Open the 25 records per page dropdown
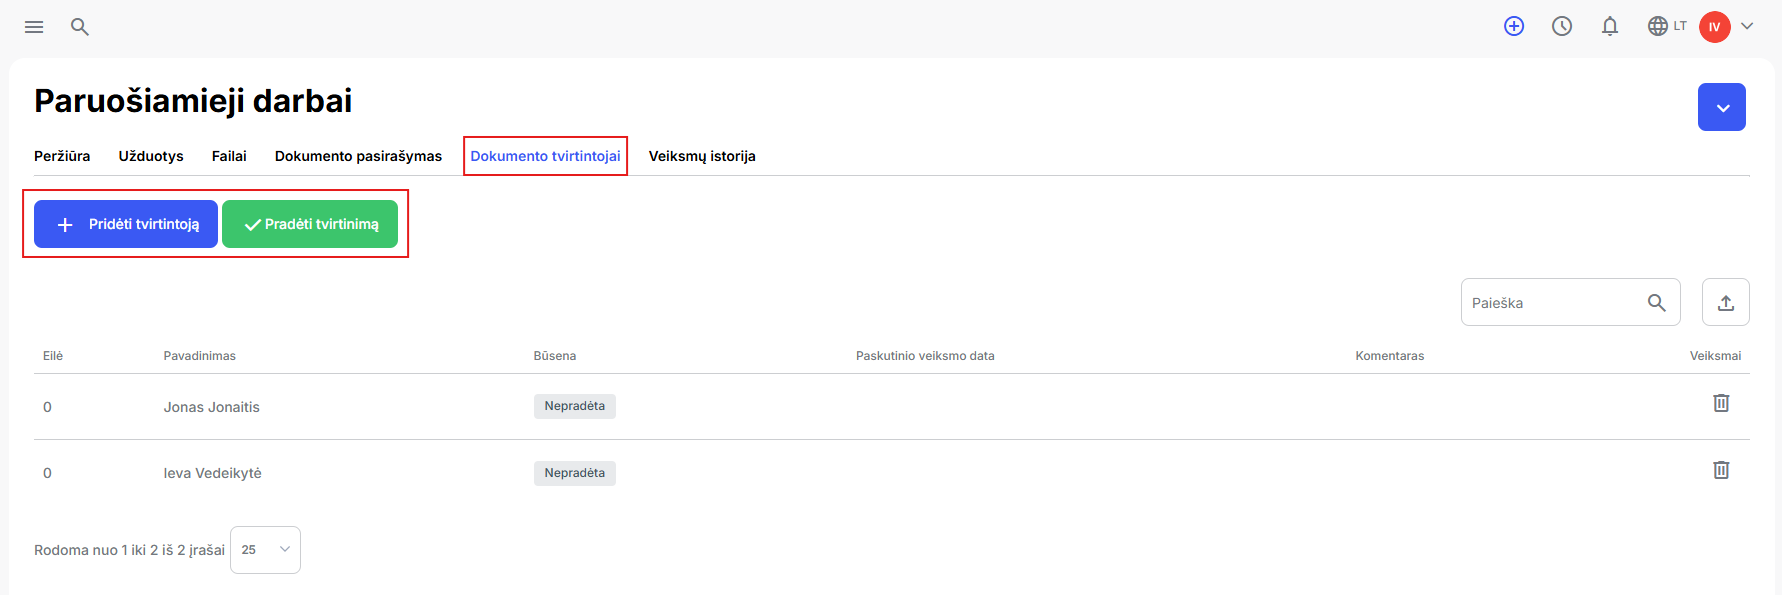The width and height of the screenshot is (1782, 595). coord(265,550)
